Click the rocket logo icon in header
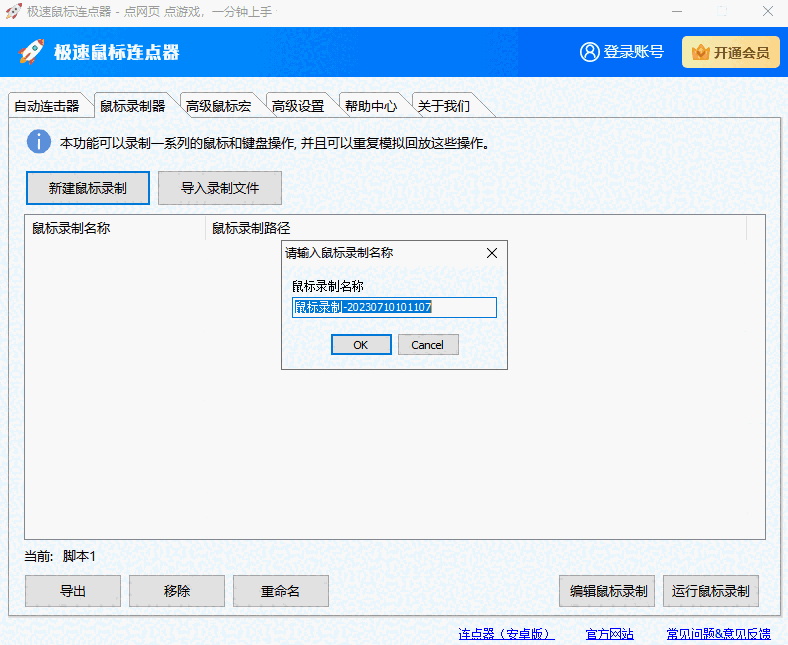 click(32, 53)
